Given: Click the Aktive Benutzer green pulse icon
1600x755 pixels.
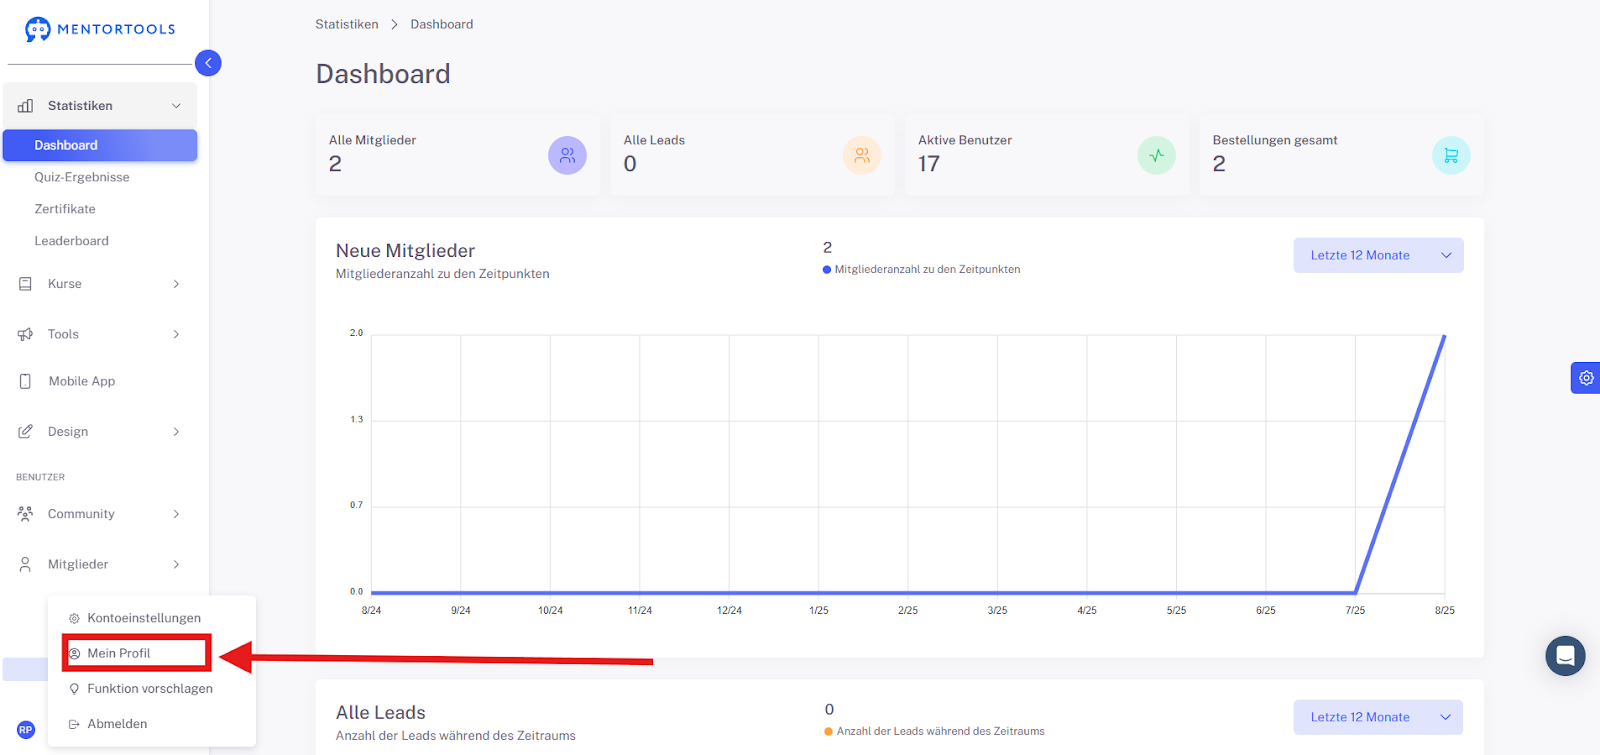Looking at the screenshot, I should (1156, 155).
